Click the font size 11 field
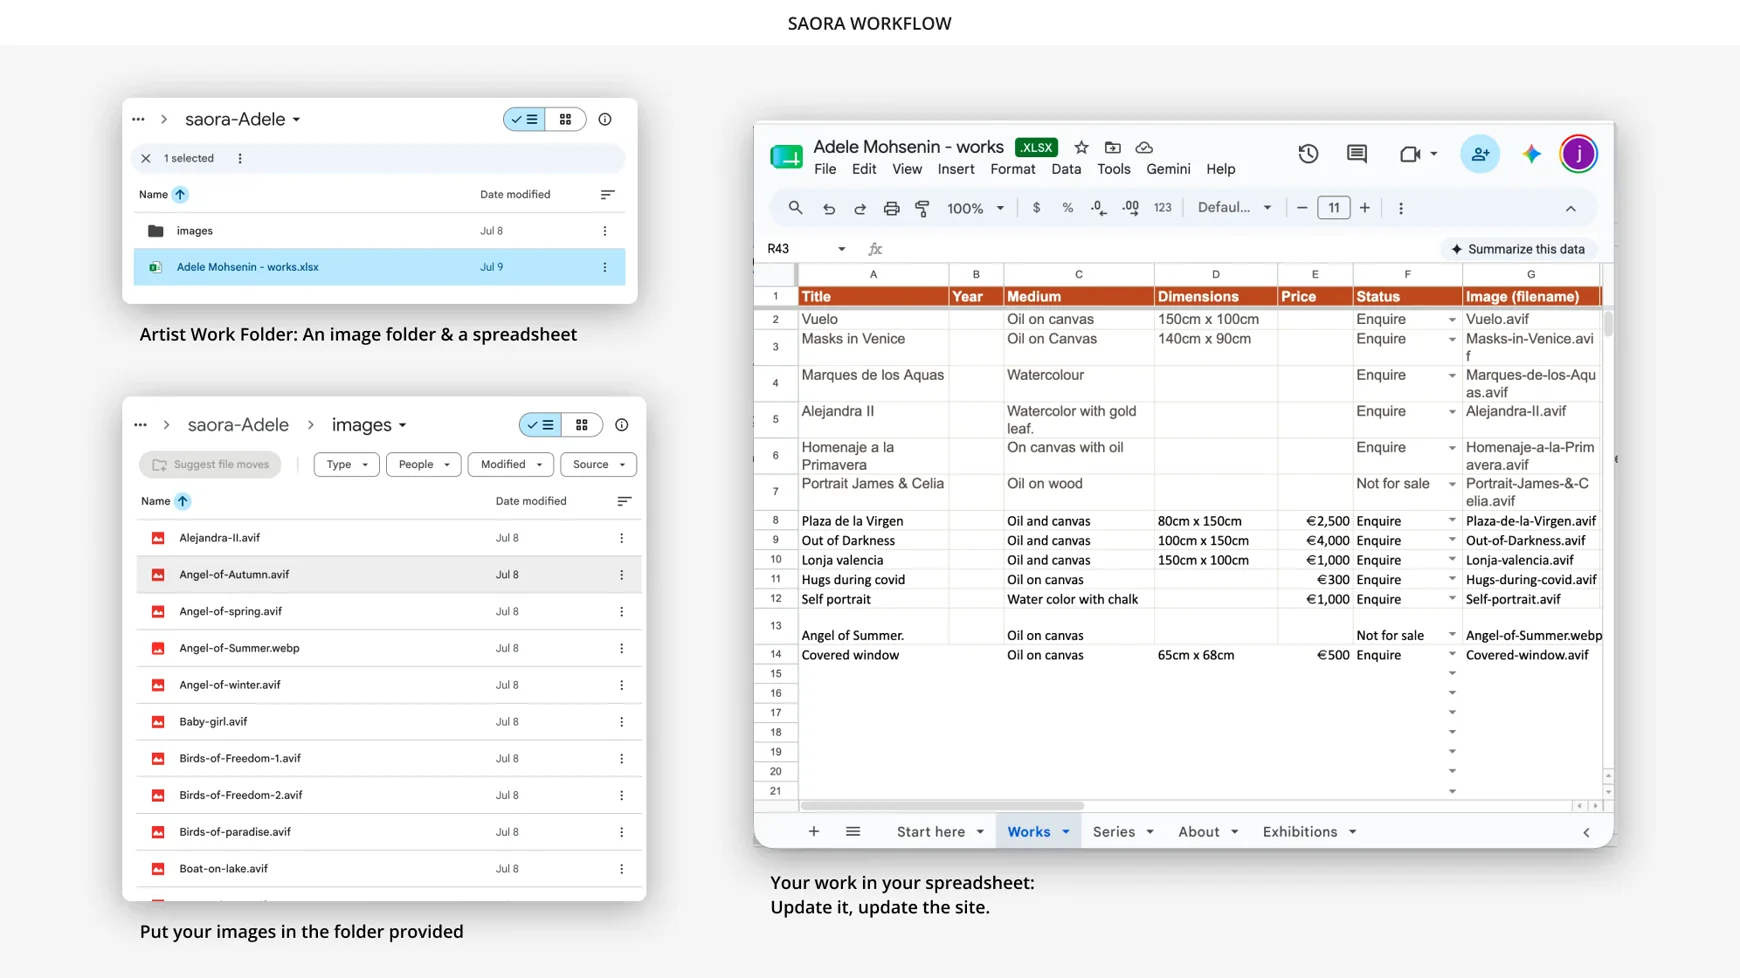1740x978 pixels. pos(1334,208)
